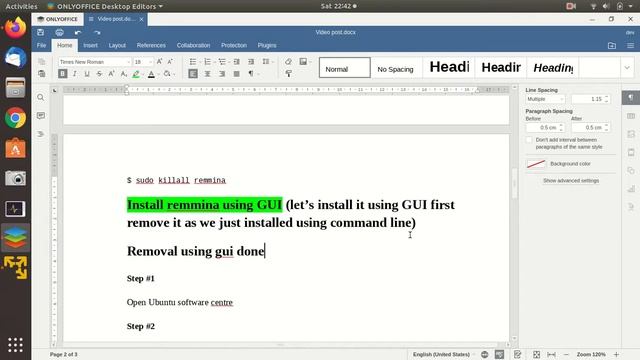
Task: Open paragraph line spacing menu in ribbon
Action: coord(266,62)
